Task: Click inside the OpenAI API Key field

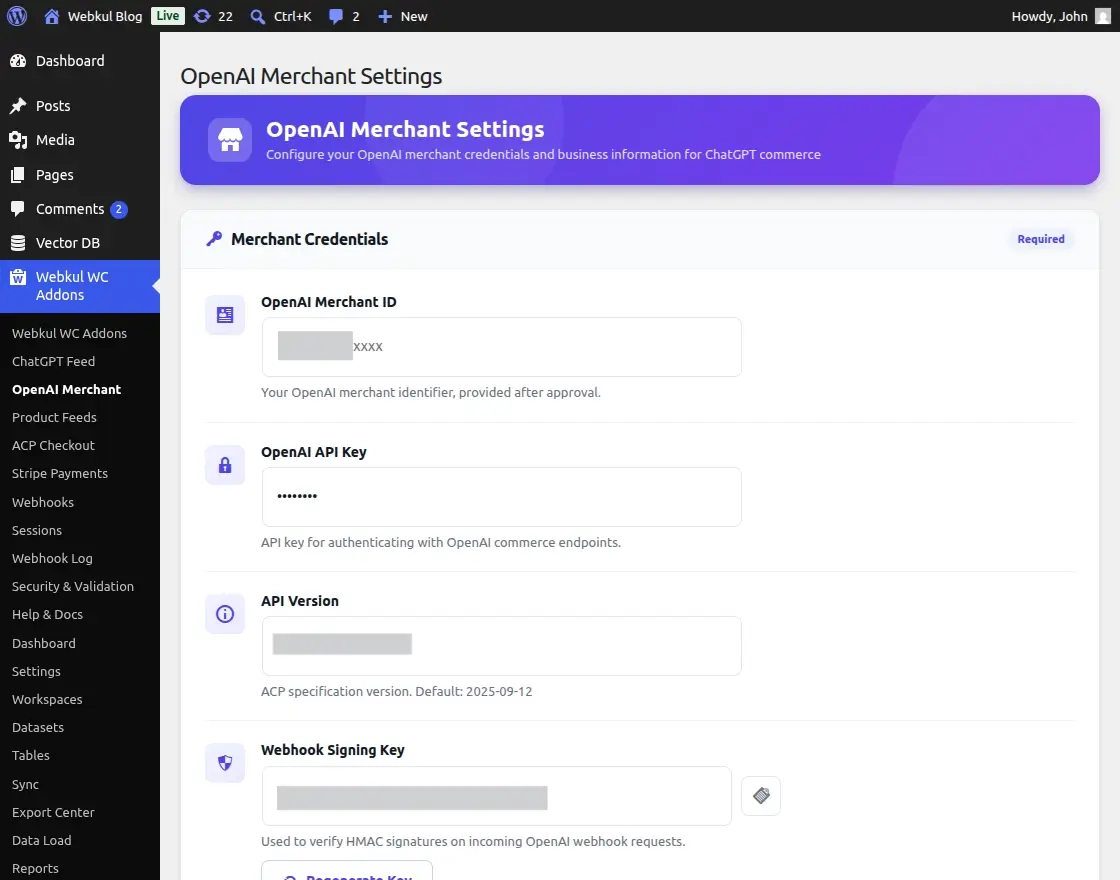Action: pos(500,496)
